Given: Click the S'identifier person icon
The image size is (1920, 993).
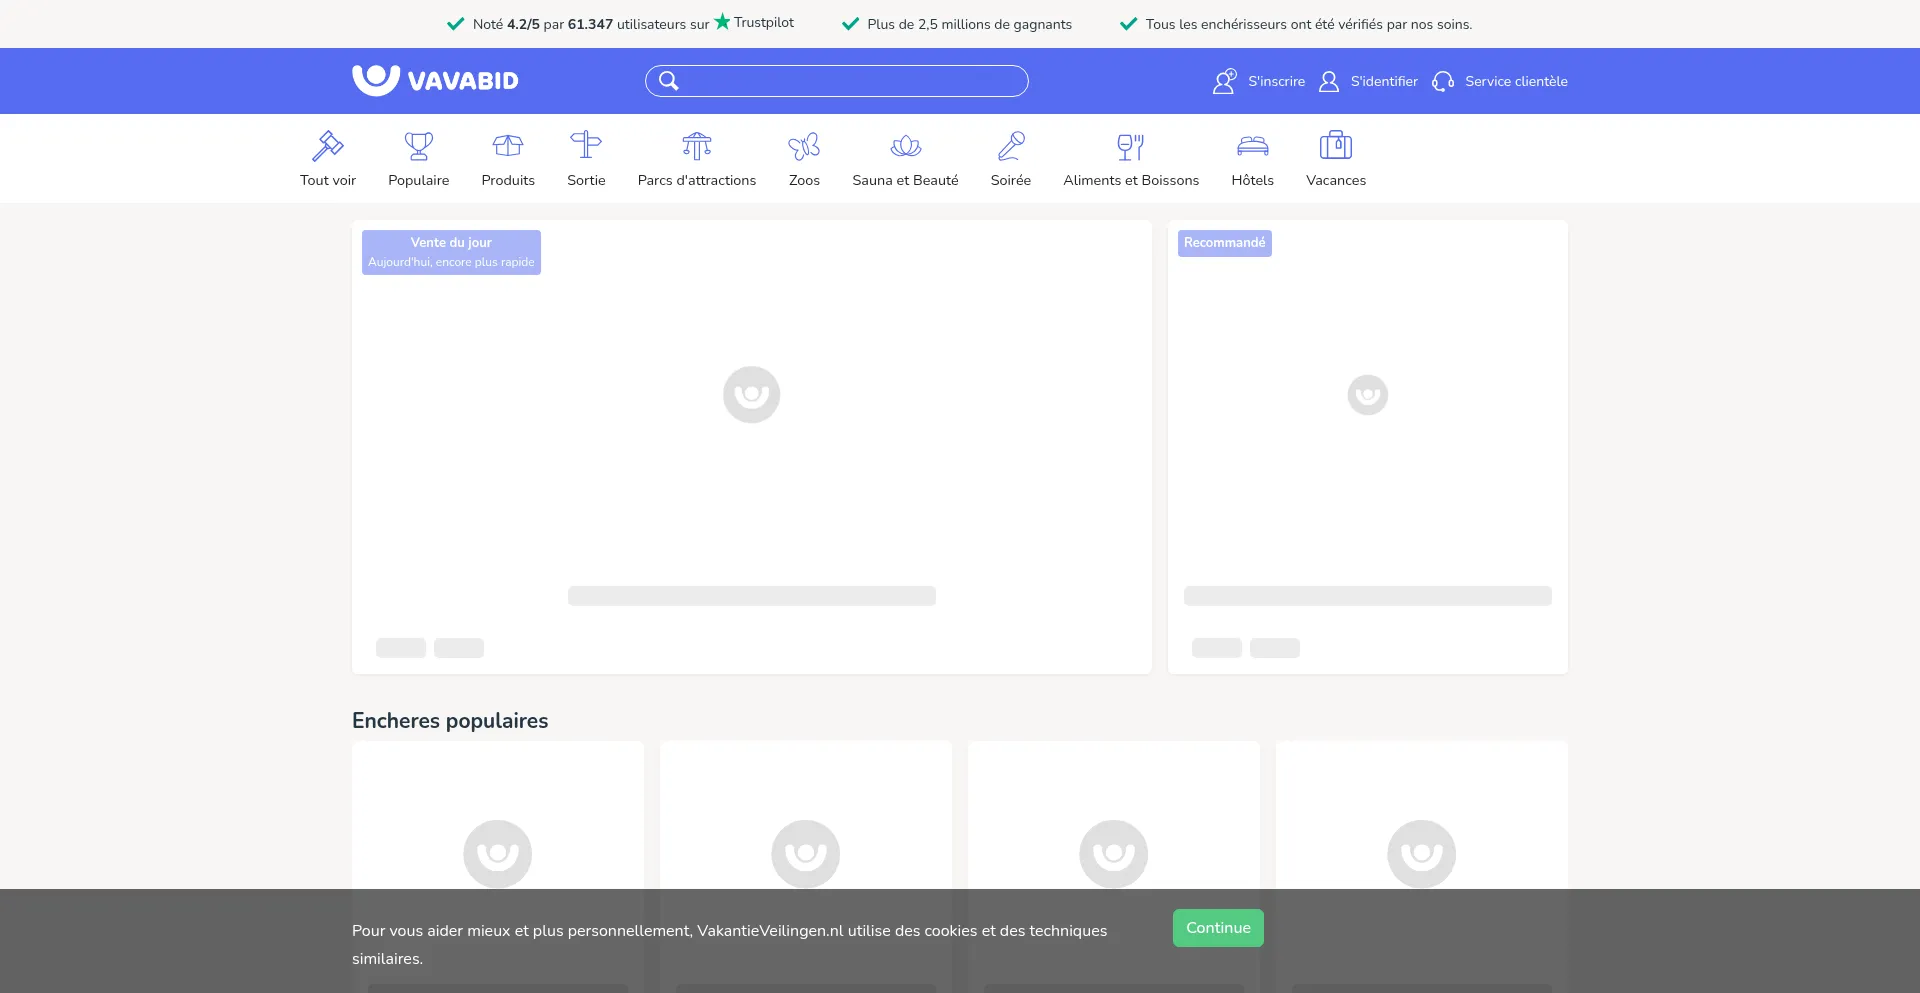Looking at the screenshot, I should pyautogui.click(x=1329, y=81).
